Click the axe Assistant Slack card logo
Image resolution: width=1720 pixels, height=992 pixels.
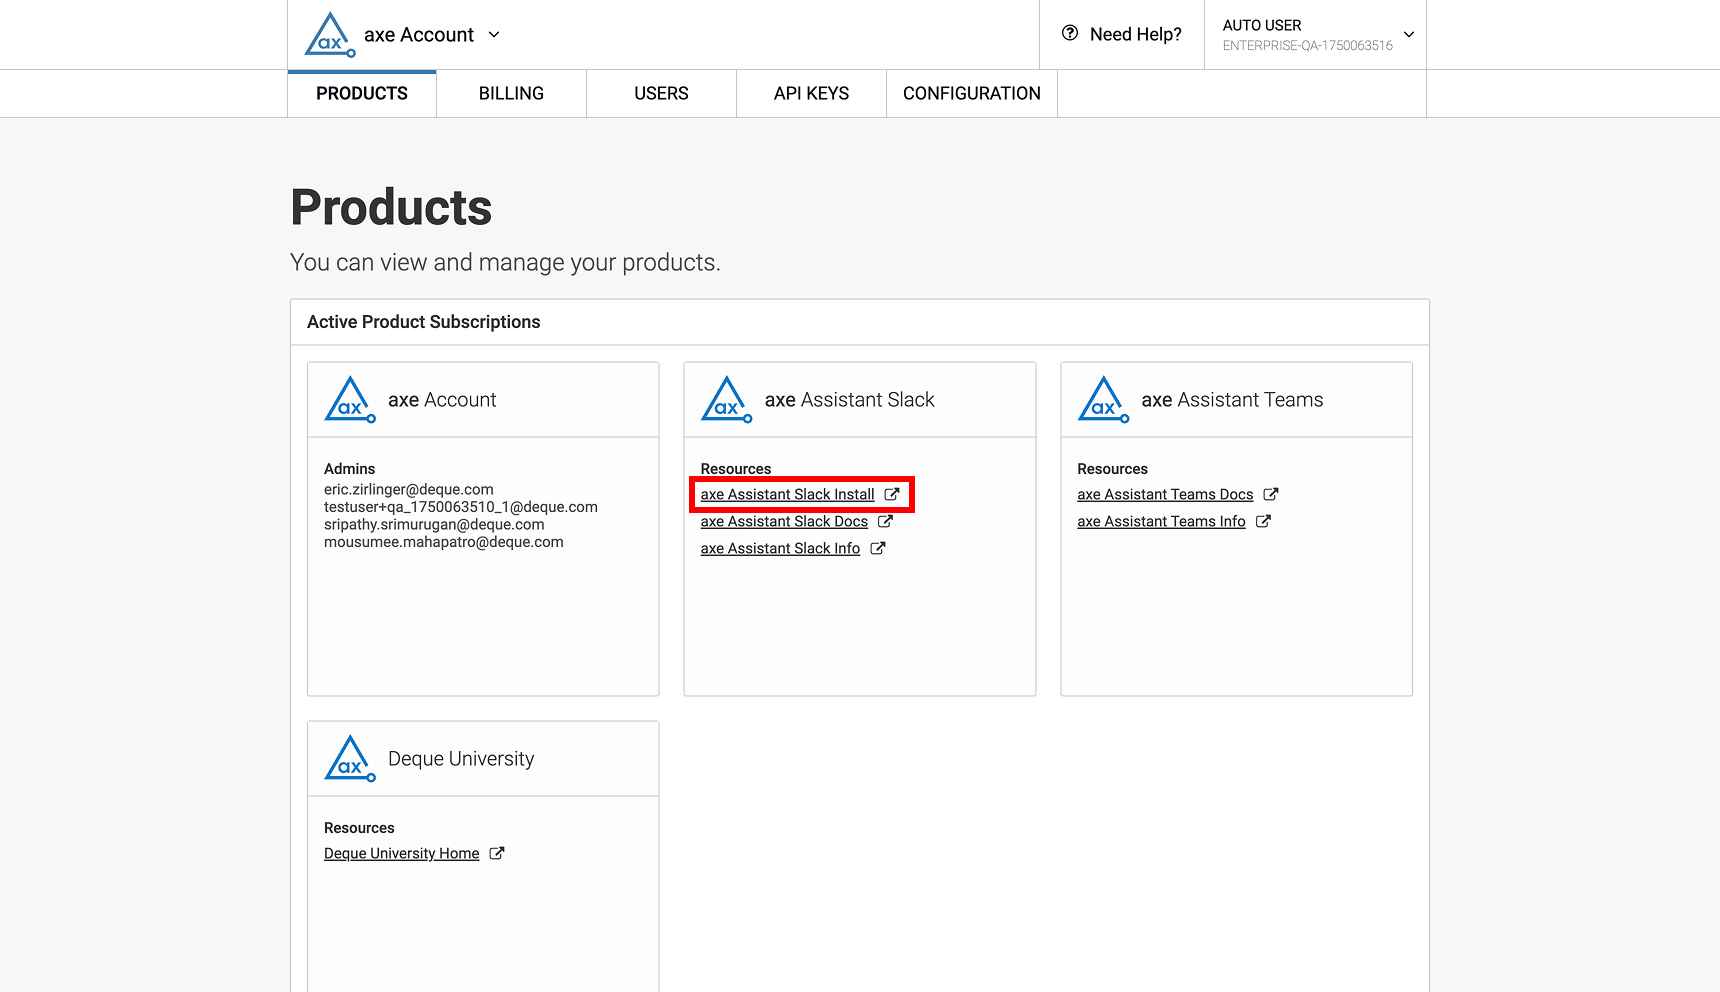[x=727, y=400]
